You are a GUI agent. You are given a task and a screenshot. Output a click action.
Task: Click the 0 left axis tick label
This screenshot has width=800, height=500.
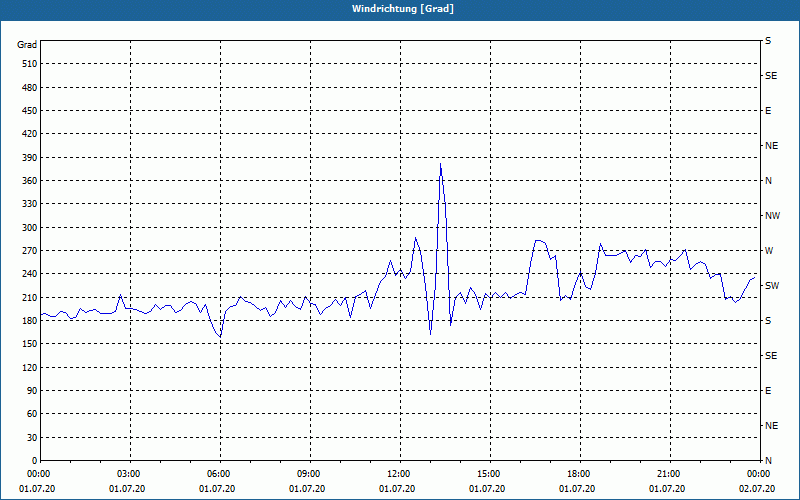(35, 461)
